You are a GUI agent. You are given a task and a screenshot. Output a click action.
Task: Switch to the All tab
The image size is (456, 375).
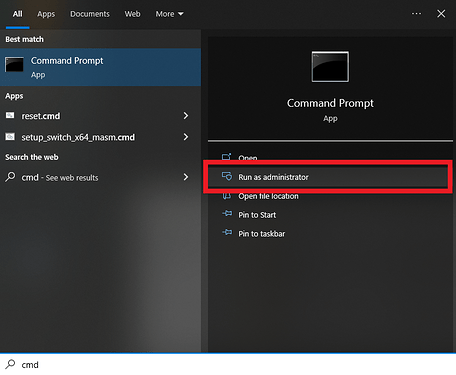17,14
